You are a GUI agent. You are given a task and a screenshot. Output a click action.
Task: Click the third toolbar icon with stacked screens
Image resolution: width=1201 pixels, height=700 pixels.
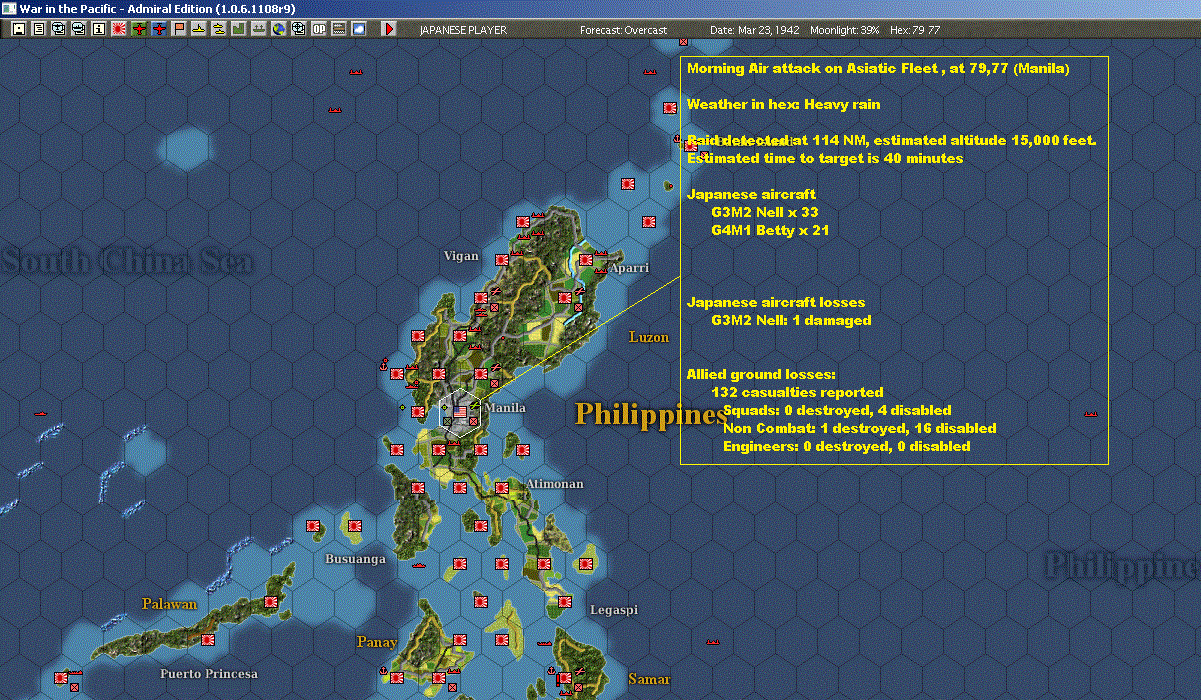point(59,29)
